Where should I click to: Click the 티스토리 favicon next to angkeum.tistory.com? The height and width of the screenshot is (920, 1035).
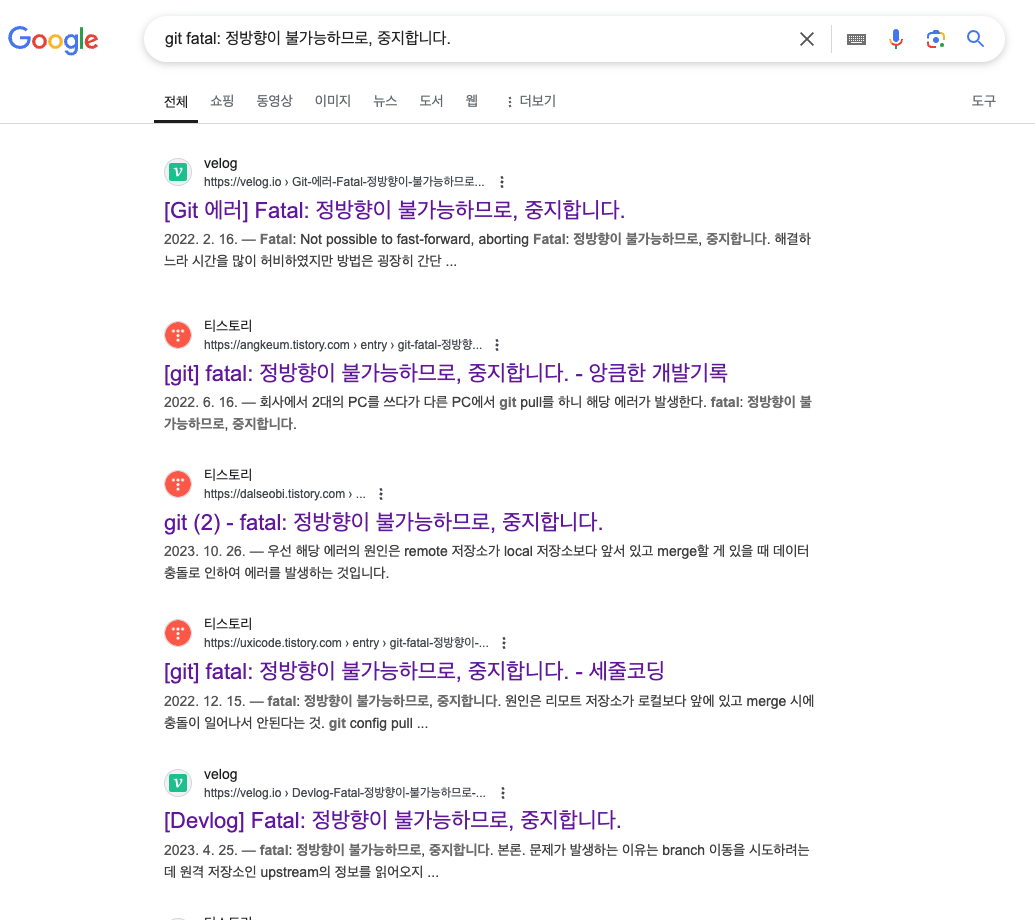click(177, 334)
